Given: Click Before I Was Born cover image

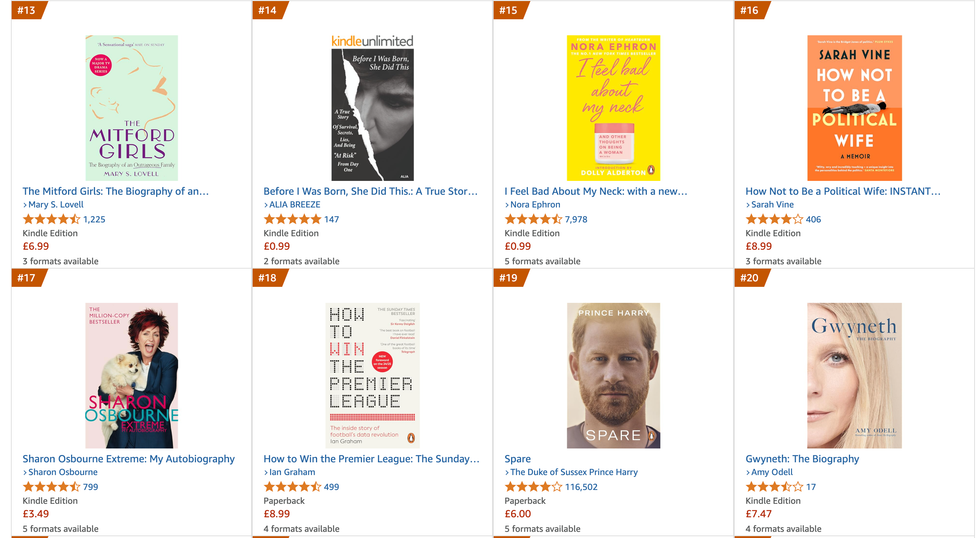Looking at the screenshot, I should click(x=372, y=108).
